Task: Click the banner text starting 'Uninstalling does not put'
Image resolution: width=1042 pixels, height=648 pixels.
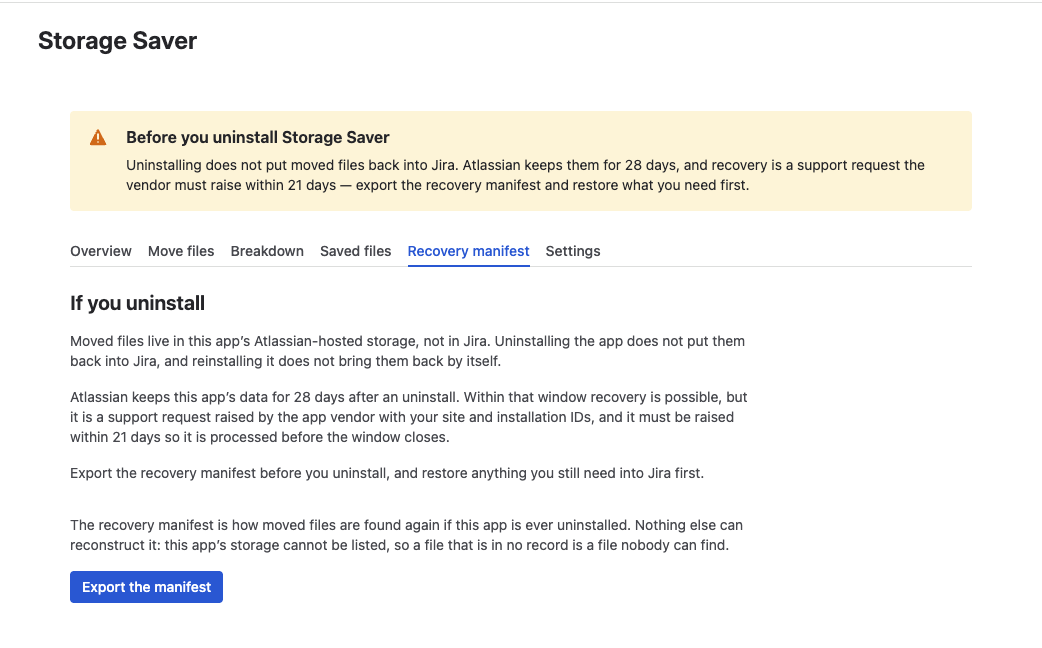Action: pos(526,175)
